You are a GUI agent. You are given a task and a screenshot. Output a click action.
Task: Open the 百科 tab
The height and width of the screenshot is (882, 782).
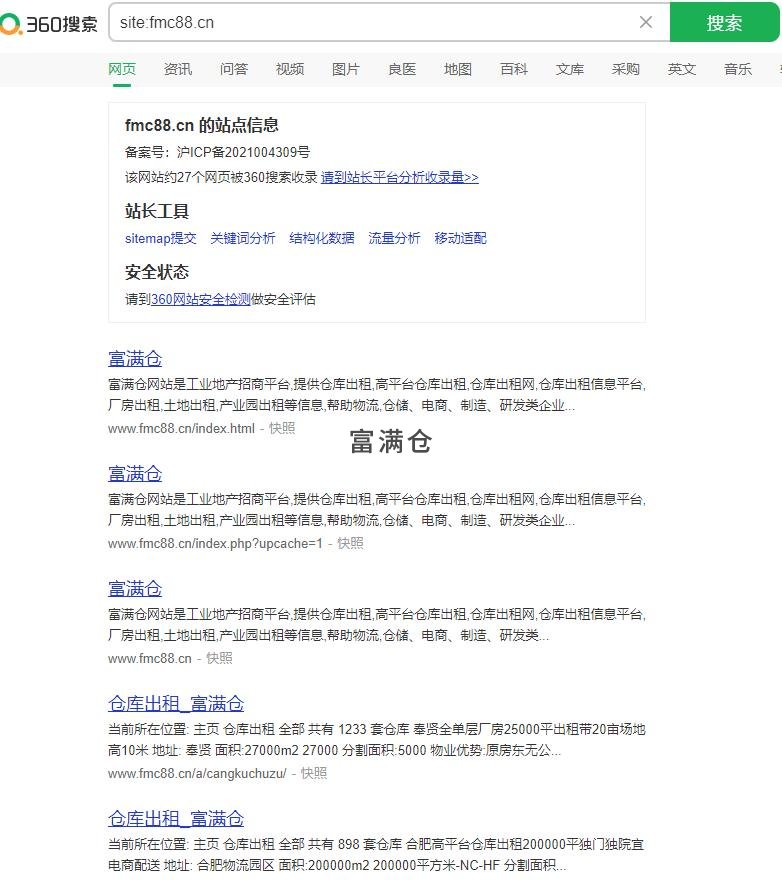[x=514, y=69]
